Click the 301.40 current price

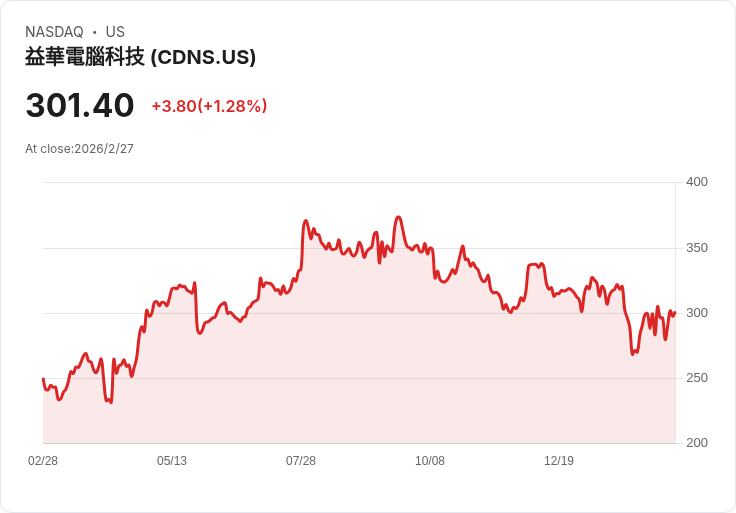pyautogui.click(x=80, y=105)
